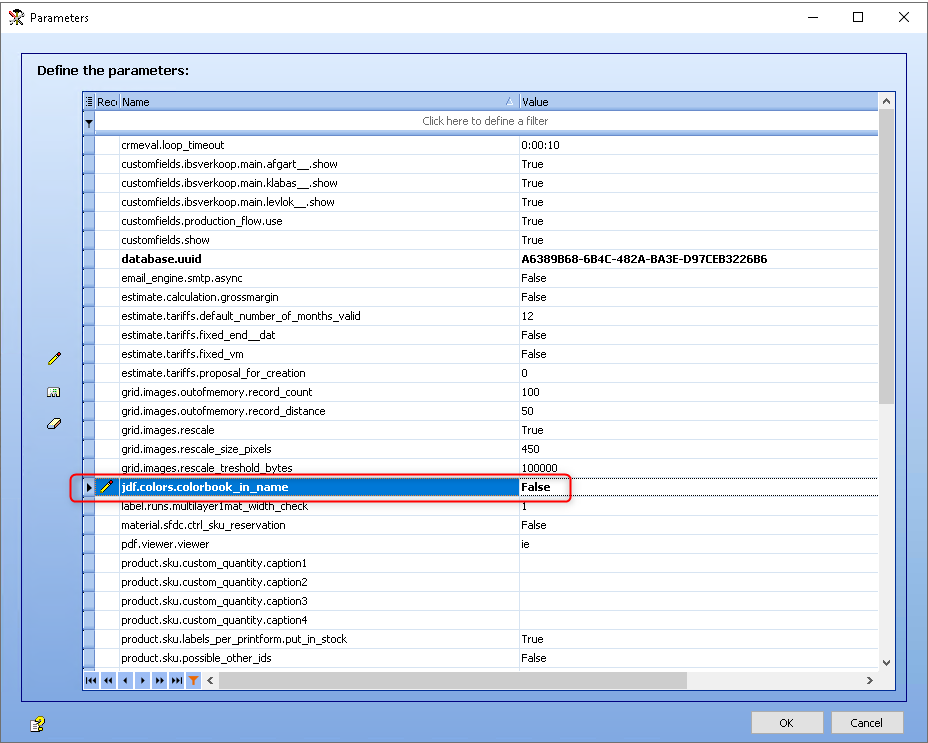Click the Cancel button
The image size is (928, 743).
click(866, 722)
